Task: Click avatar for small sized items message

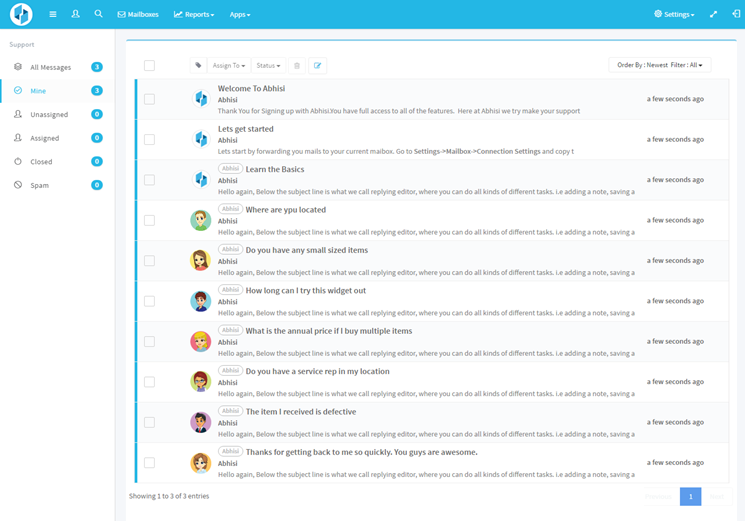Action: (201, 261)
